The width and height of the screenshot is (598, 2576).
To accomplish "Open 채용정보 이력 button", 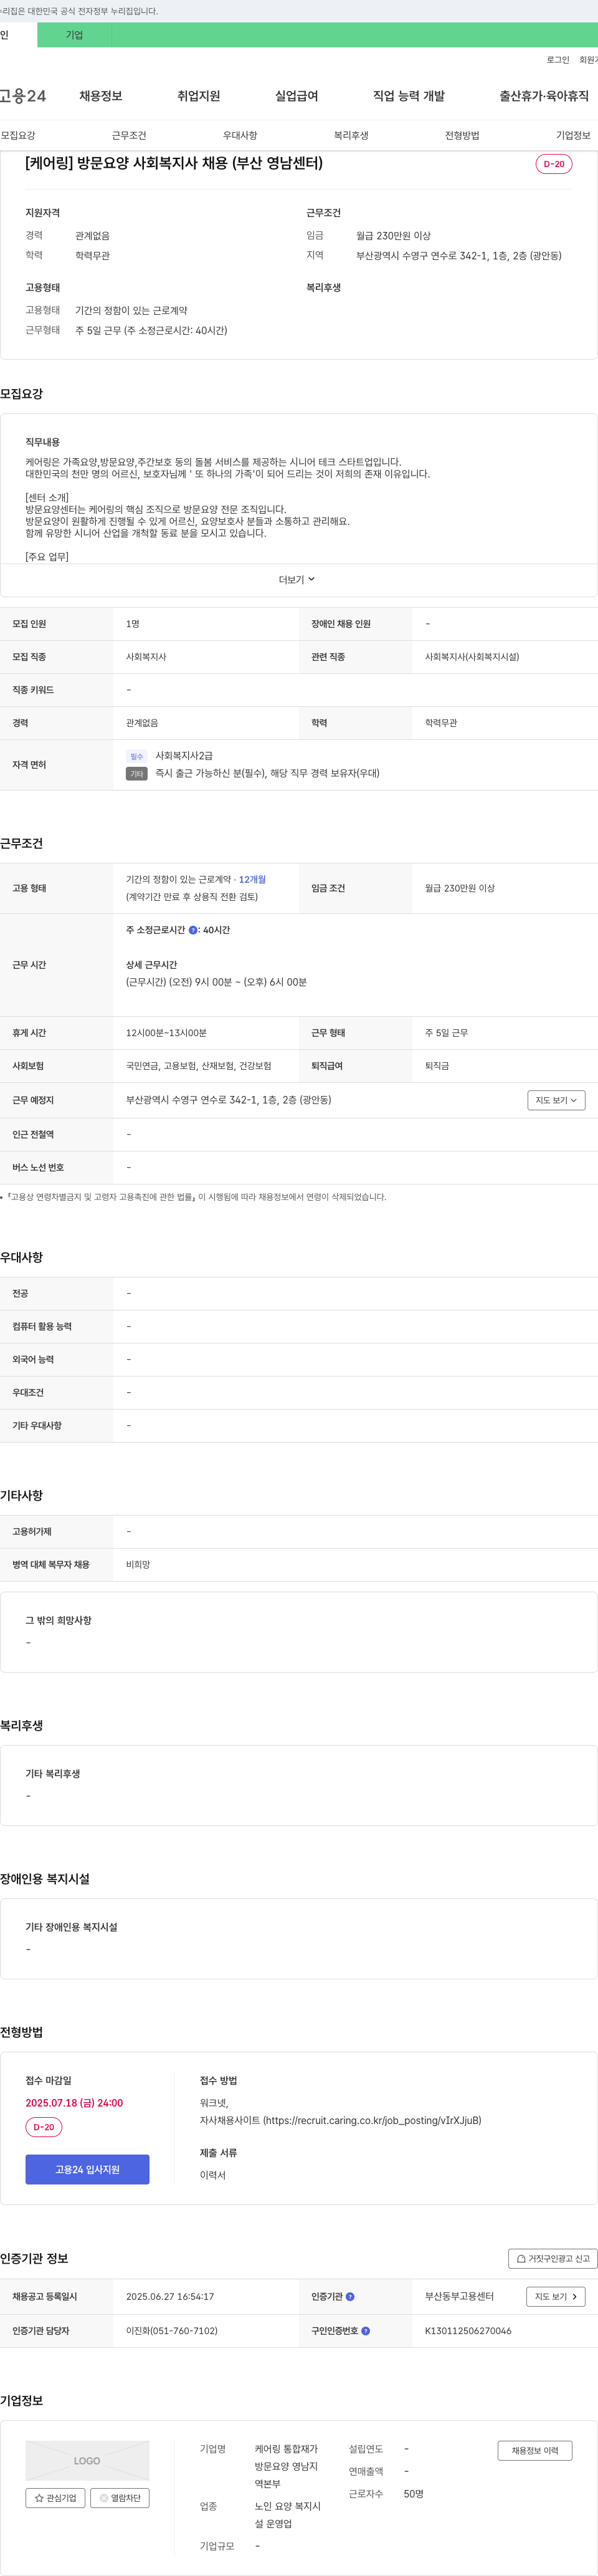I will 535,2451.
